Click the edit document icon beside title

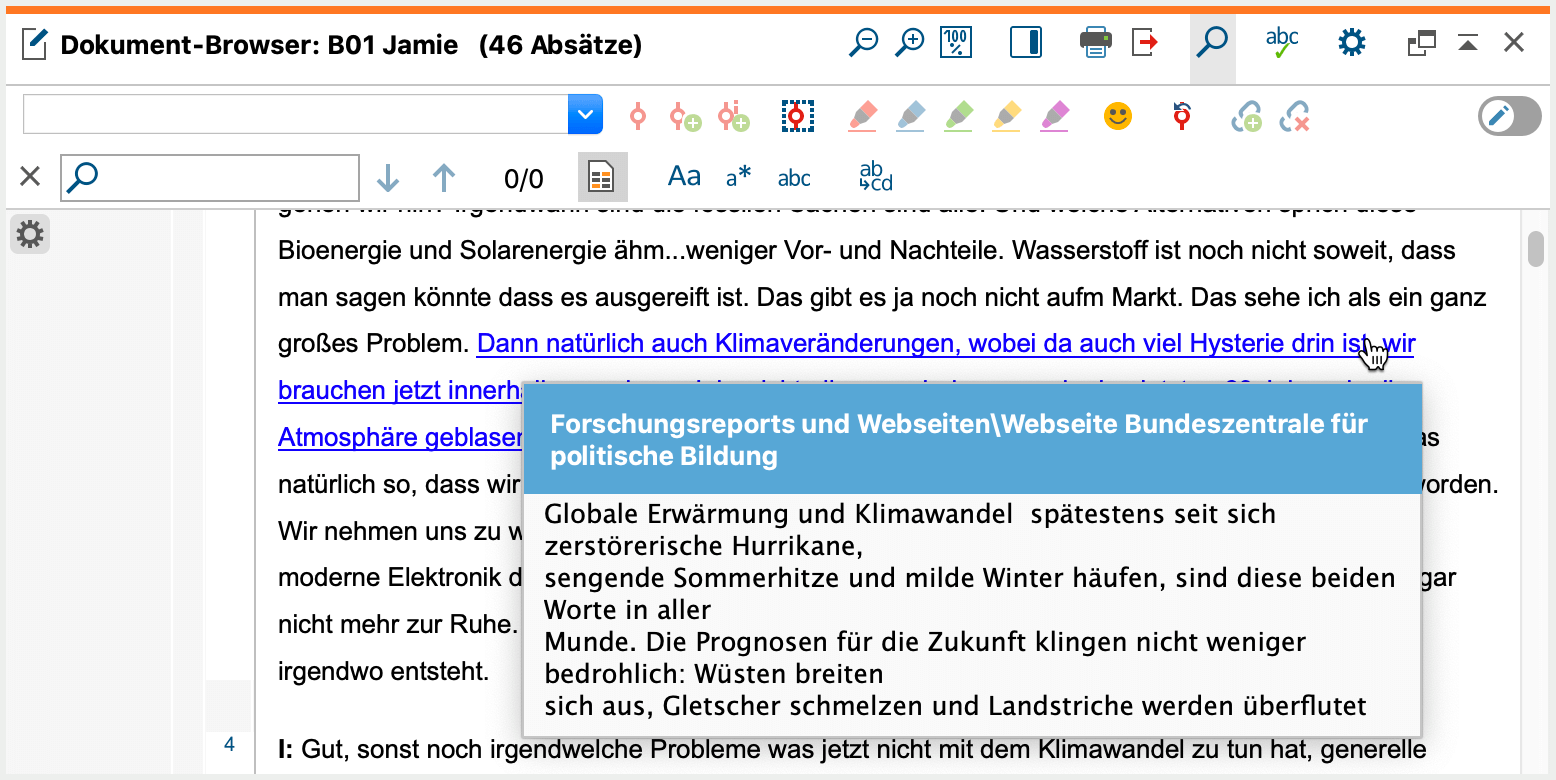pos(35,45)
